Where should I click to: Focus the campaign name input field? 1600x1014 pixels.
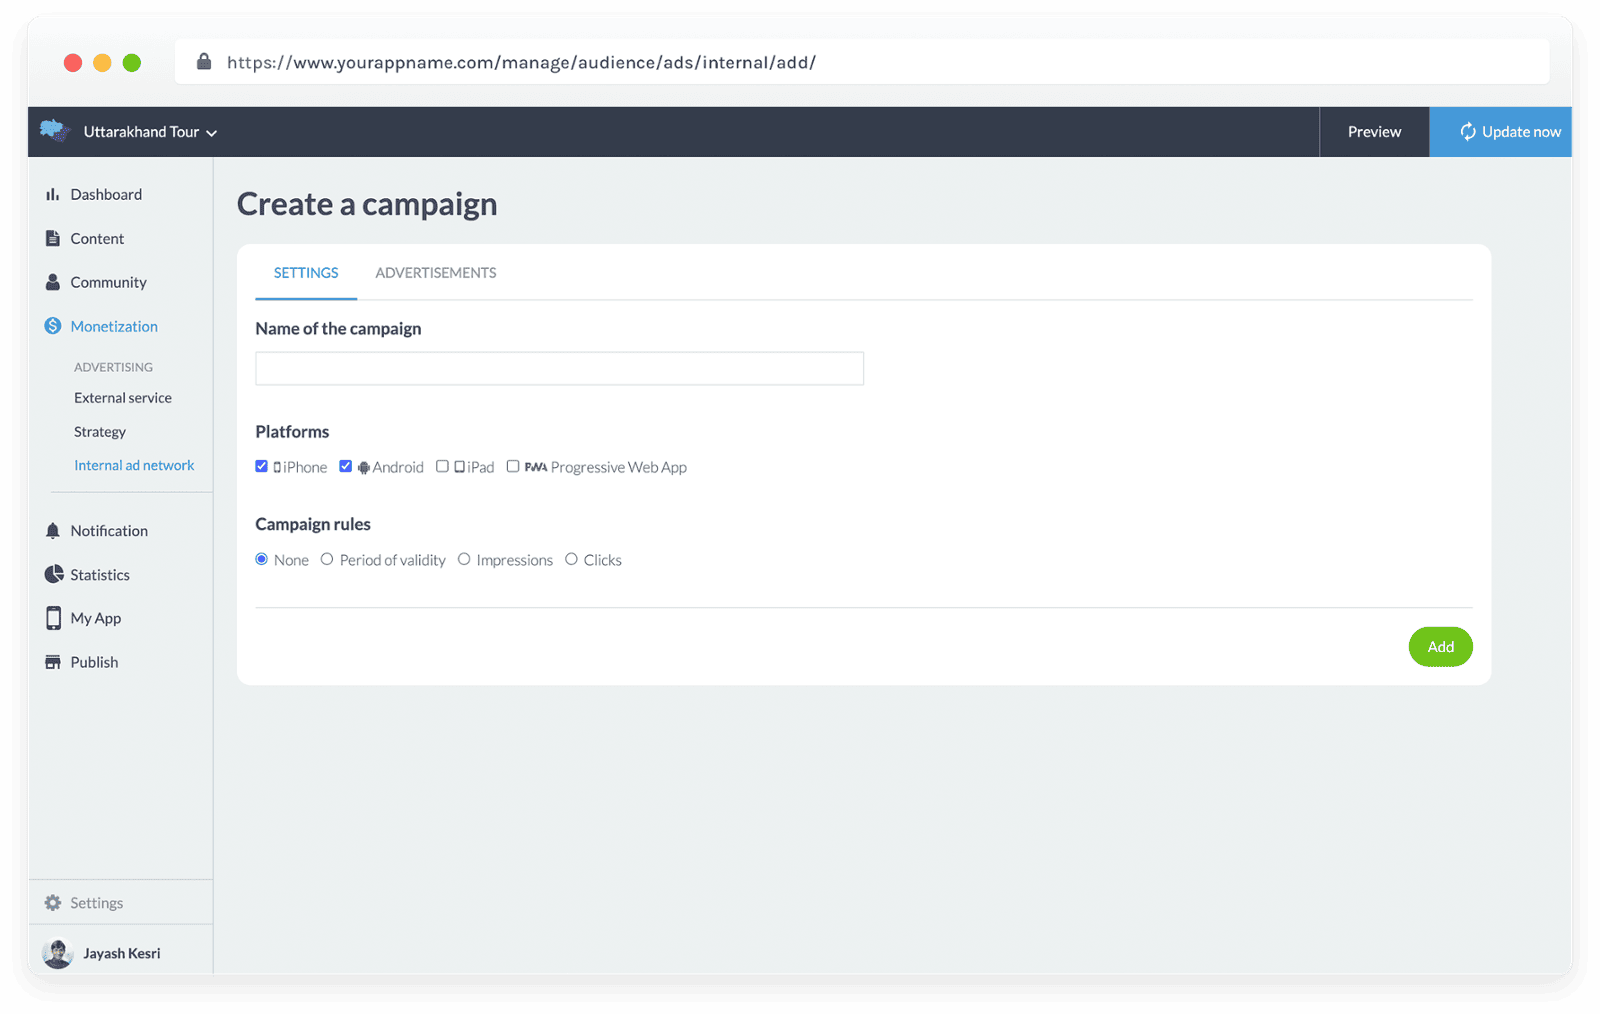[559, 369]
